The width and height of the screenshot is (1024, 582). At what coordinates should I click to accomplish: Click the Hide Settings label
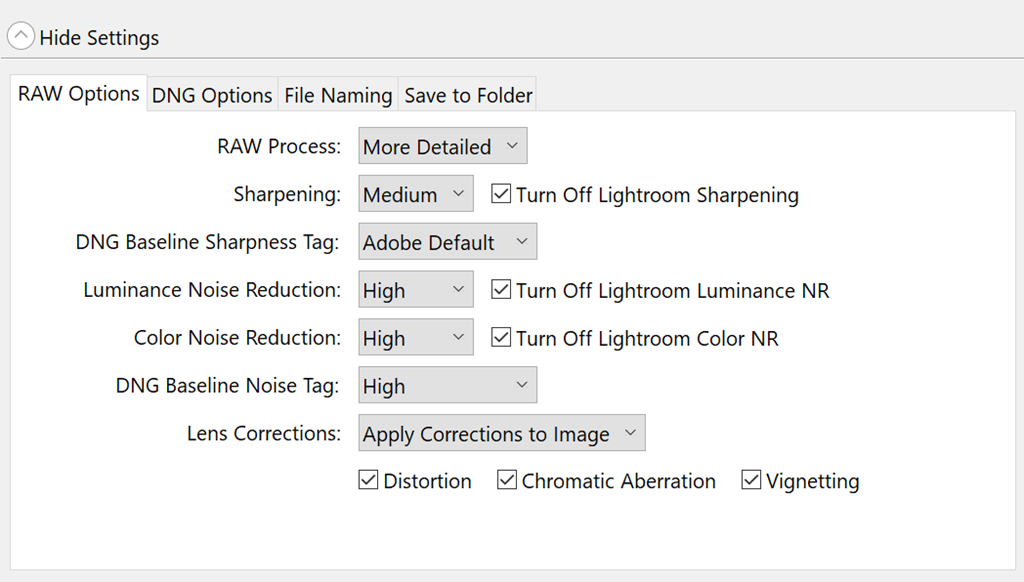pos(99,38)
